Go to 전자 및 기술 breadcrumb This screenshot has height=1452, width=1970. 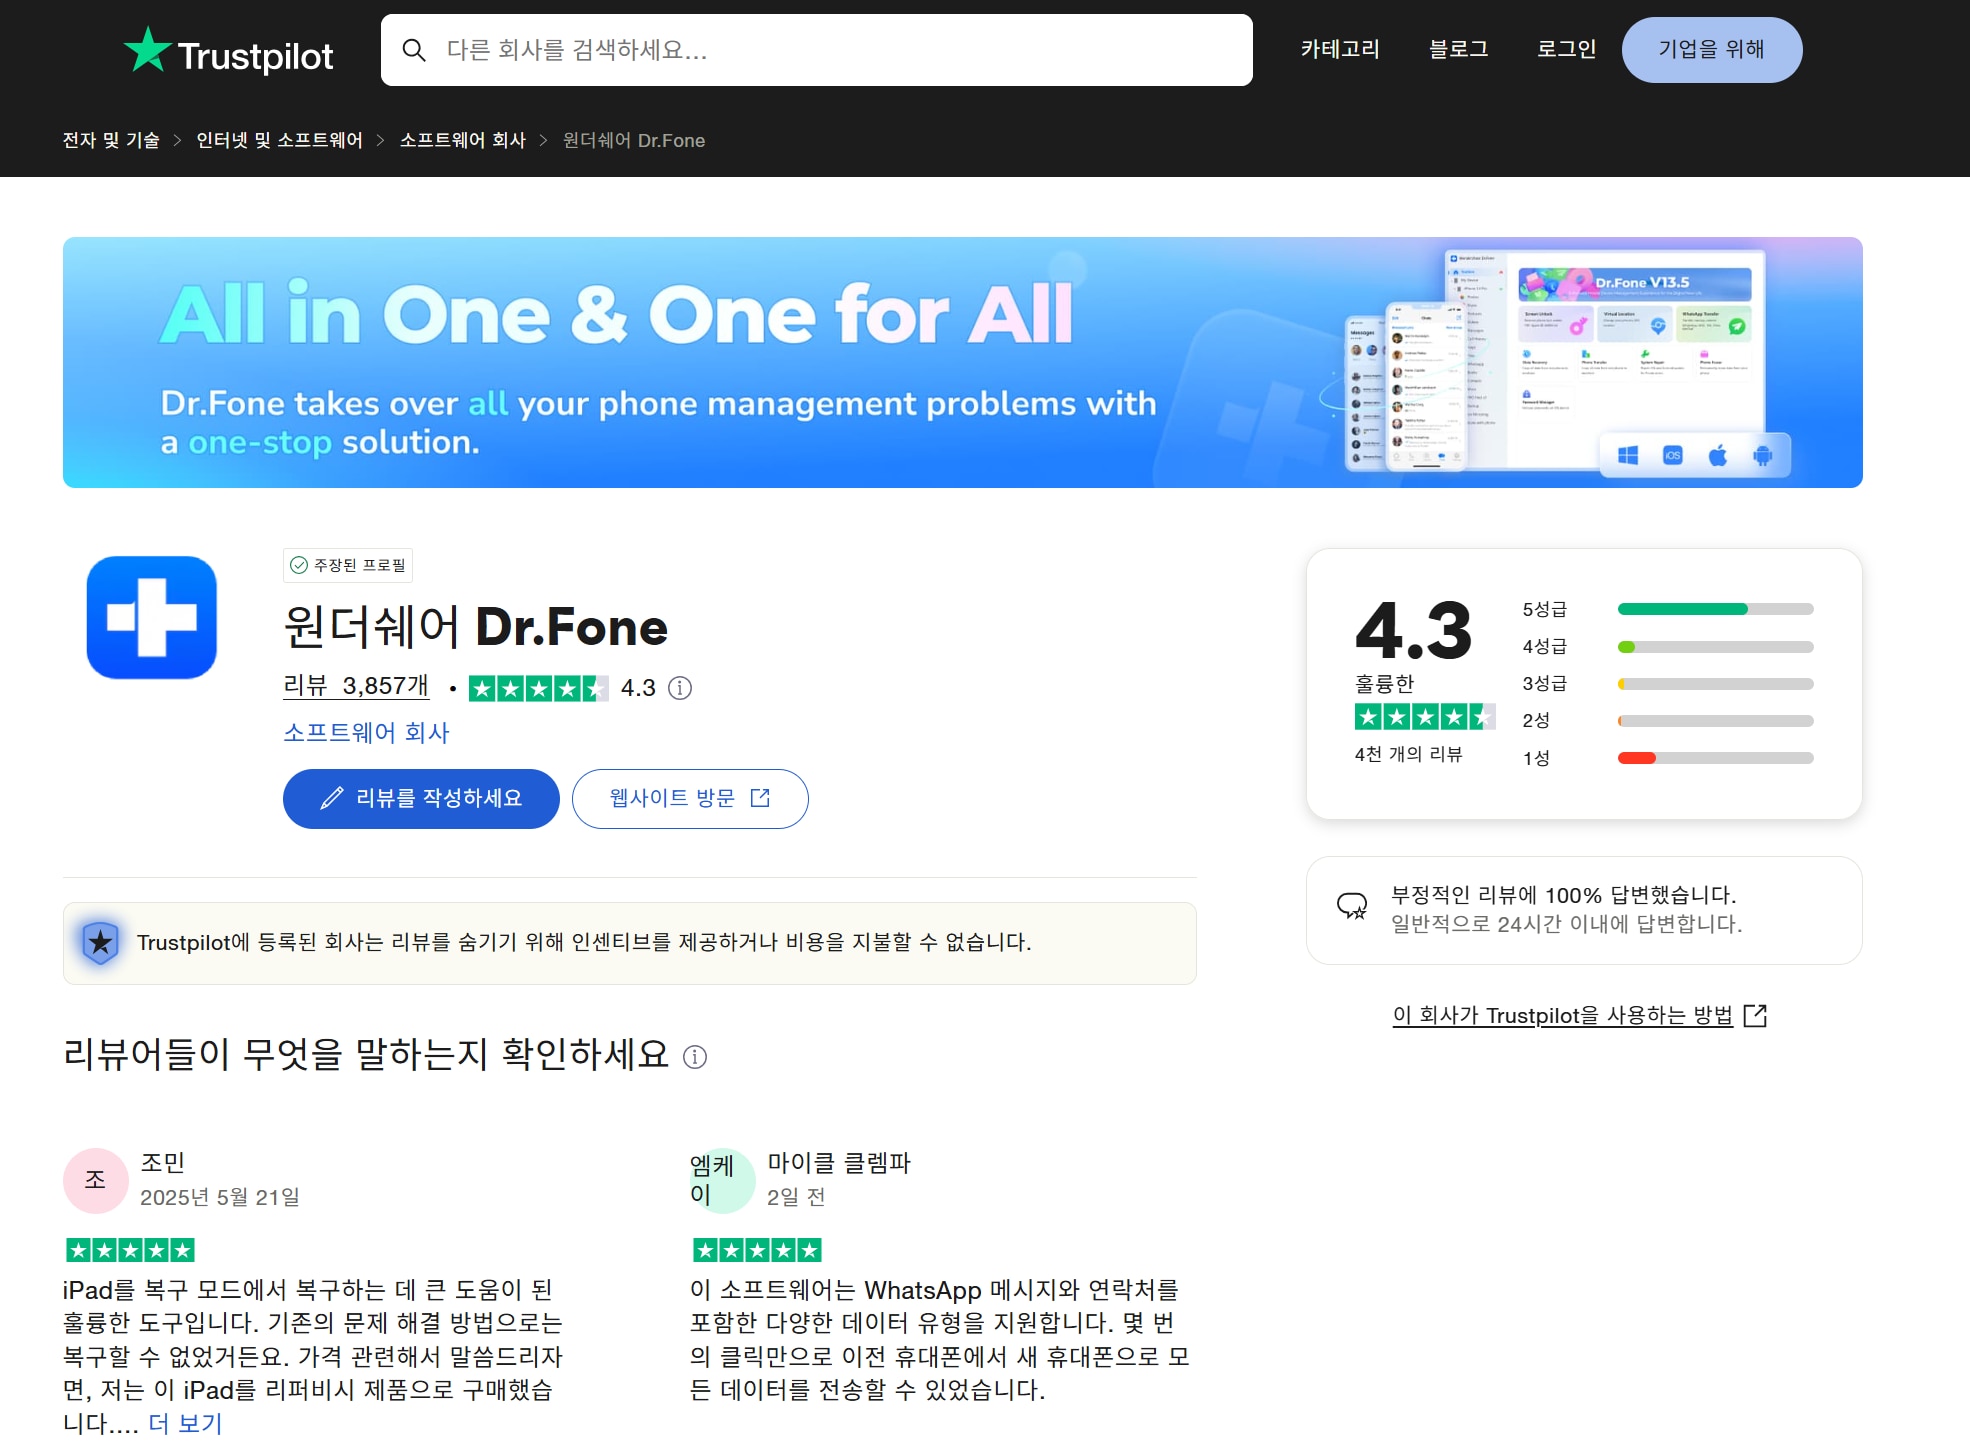click(x=111, y=140)
